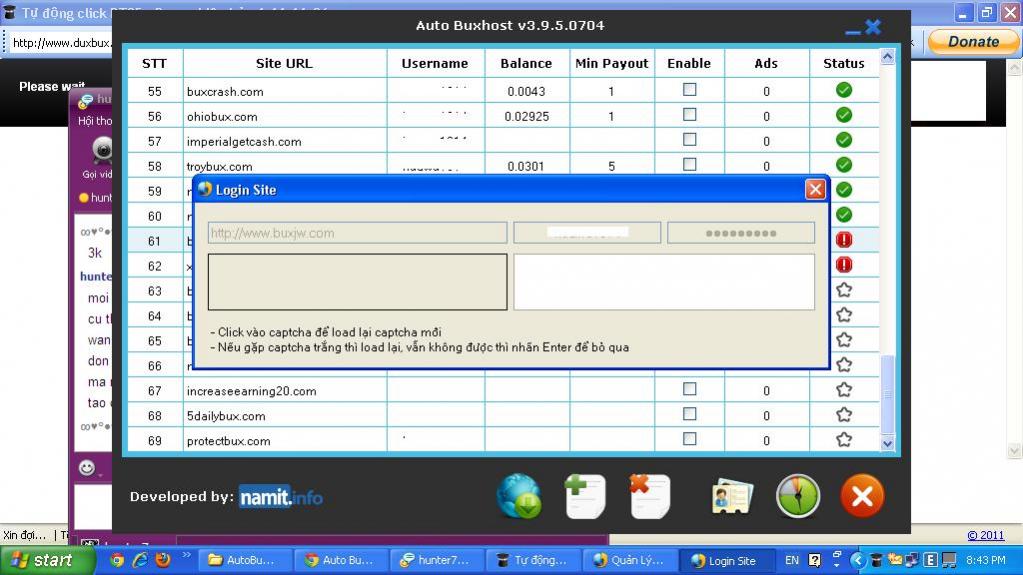This screenshot has height=575, width=1023.
Task: Click the EN language indicator
Action: pos(791,560)
